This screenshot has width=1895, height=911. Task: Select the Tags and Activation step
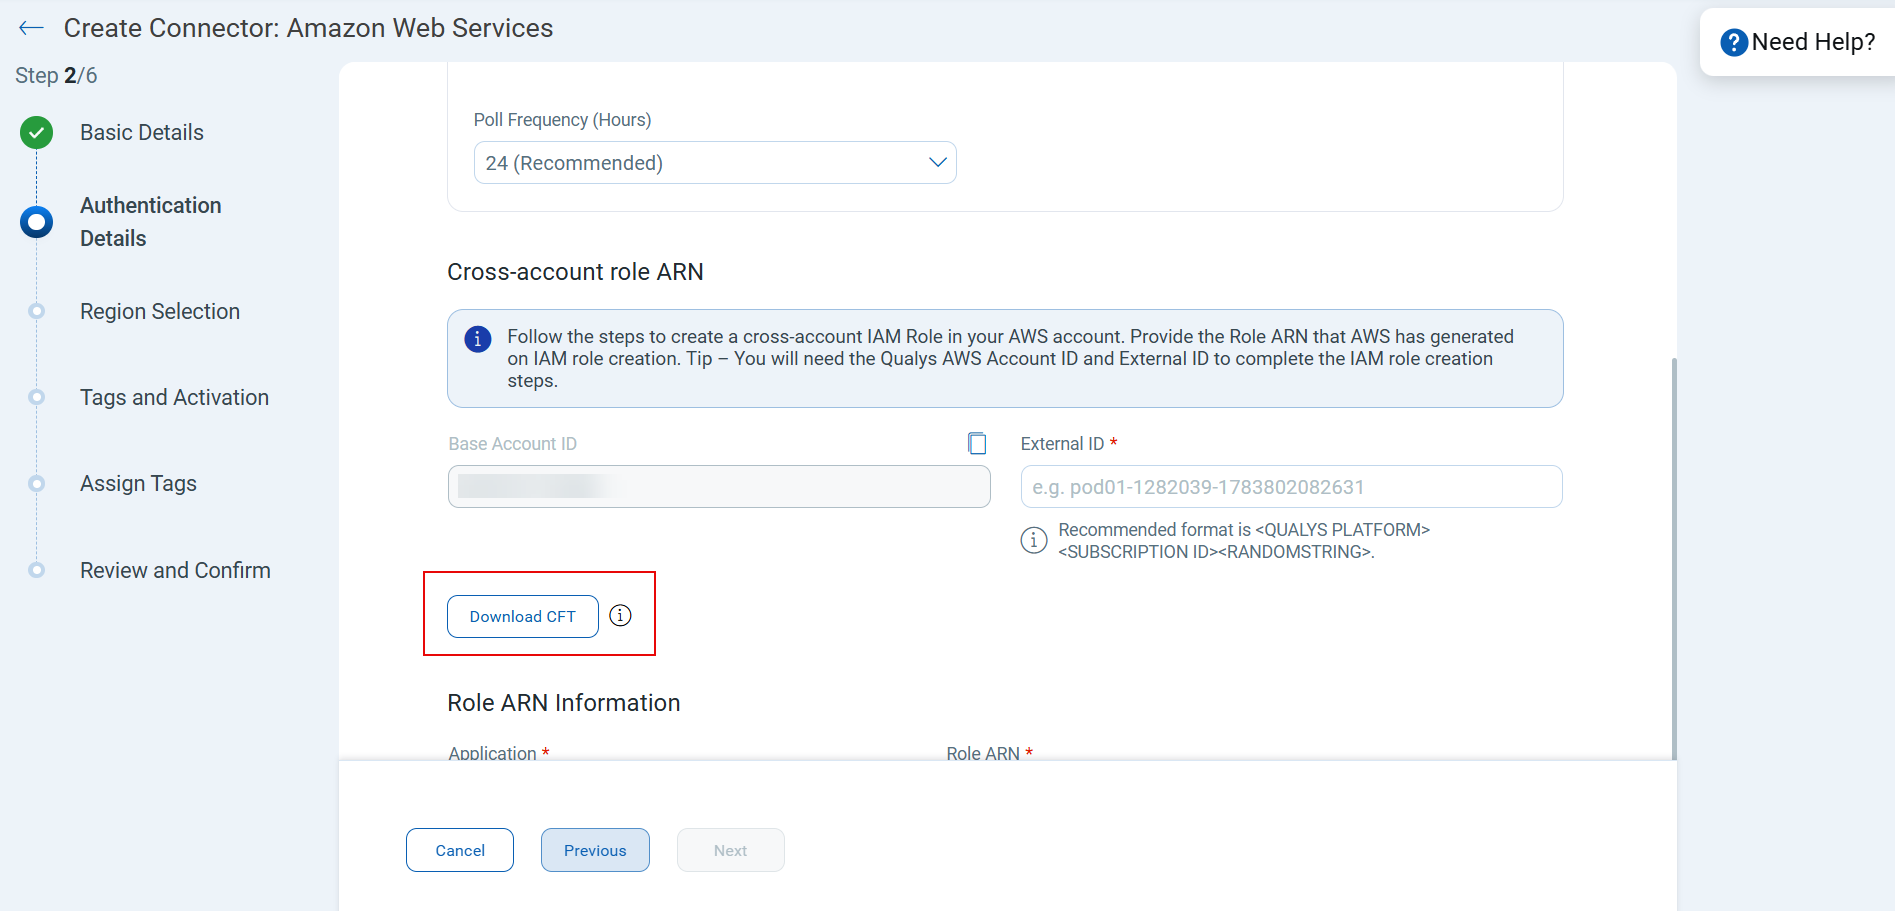click(x=175, y=397)
